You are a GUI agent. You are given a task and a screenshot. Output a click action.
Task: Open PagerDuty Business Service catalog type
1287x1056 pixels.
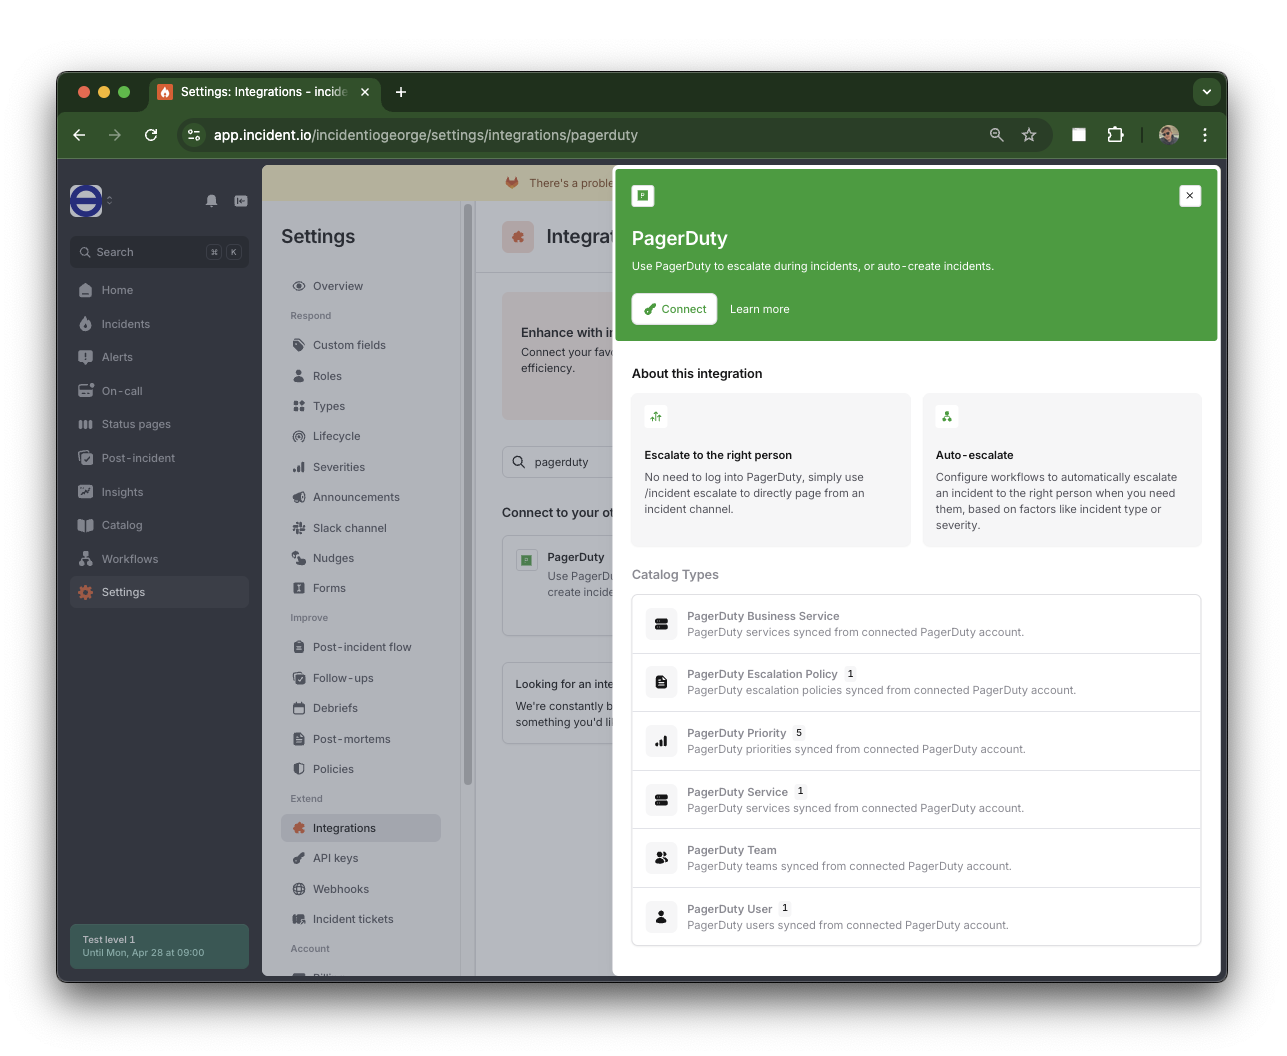click(916, 624)
